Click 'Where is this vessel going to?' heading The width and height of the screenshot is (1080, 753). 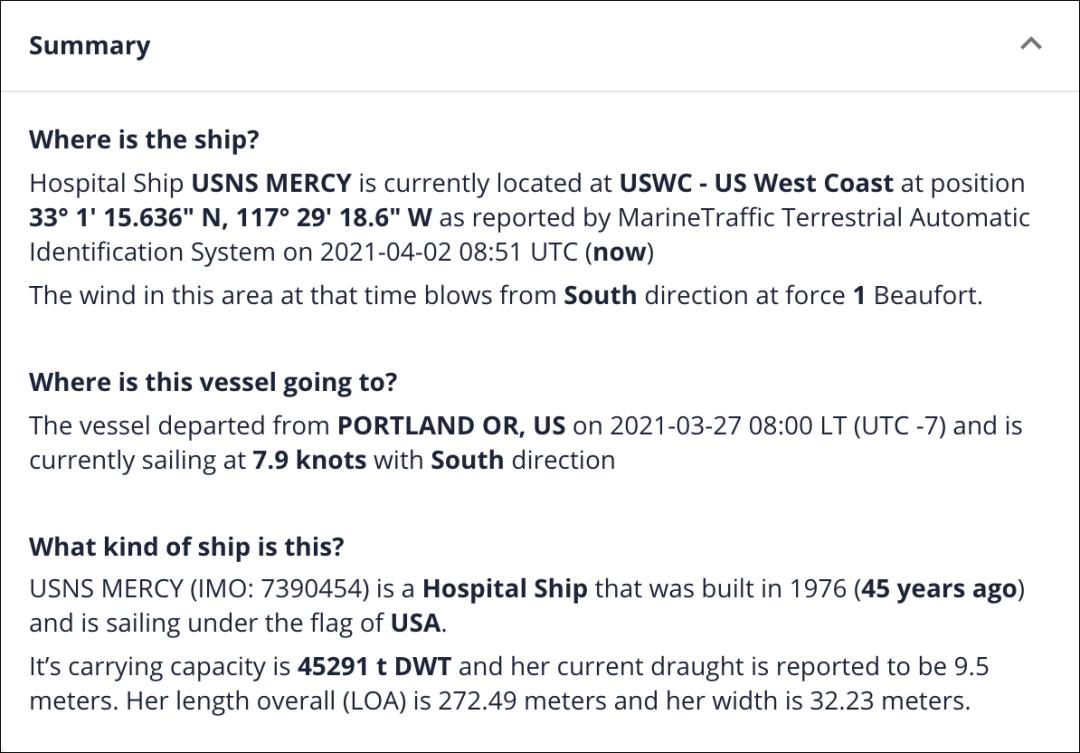[x=213, y=382]
